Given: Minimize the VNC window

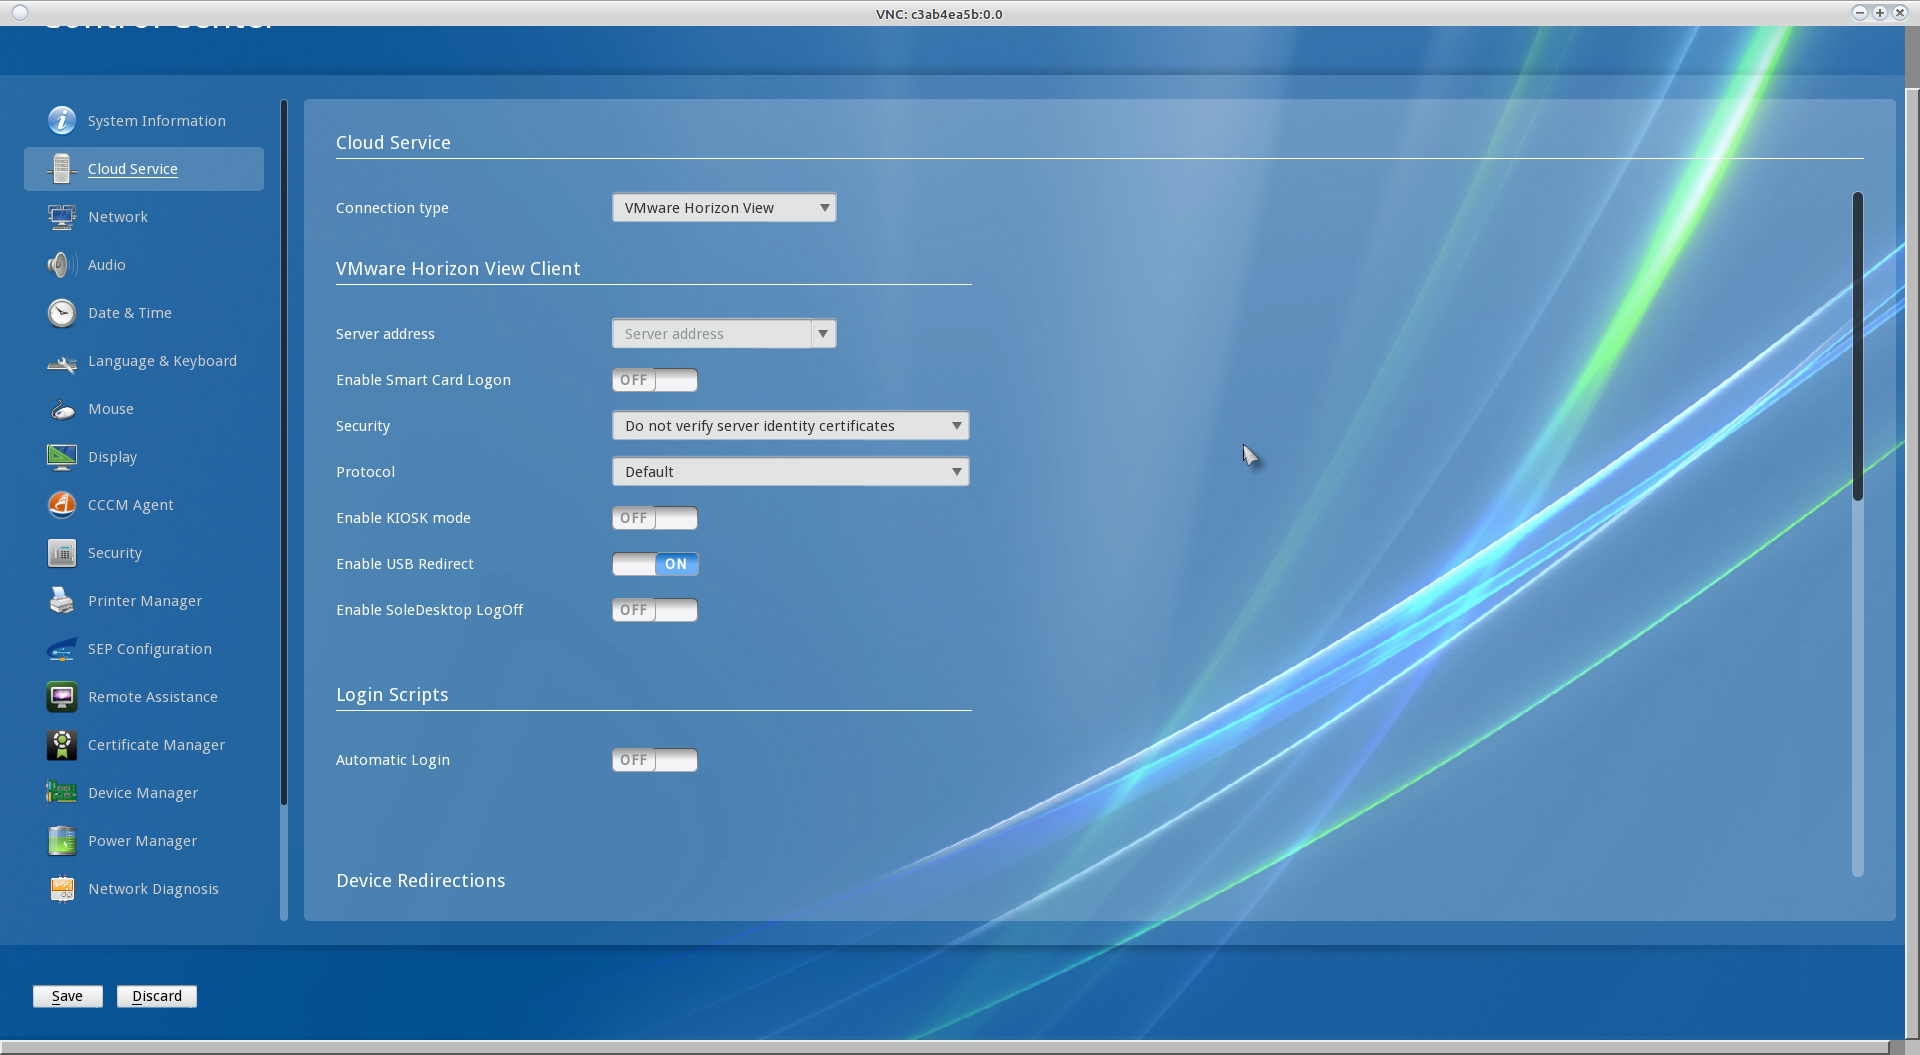Looking at the screenshot, I should [x=1860, y=13].
